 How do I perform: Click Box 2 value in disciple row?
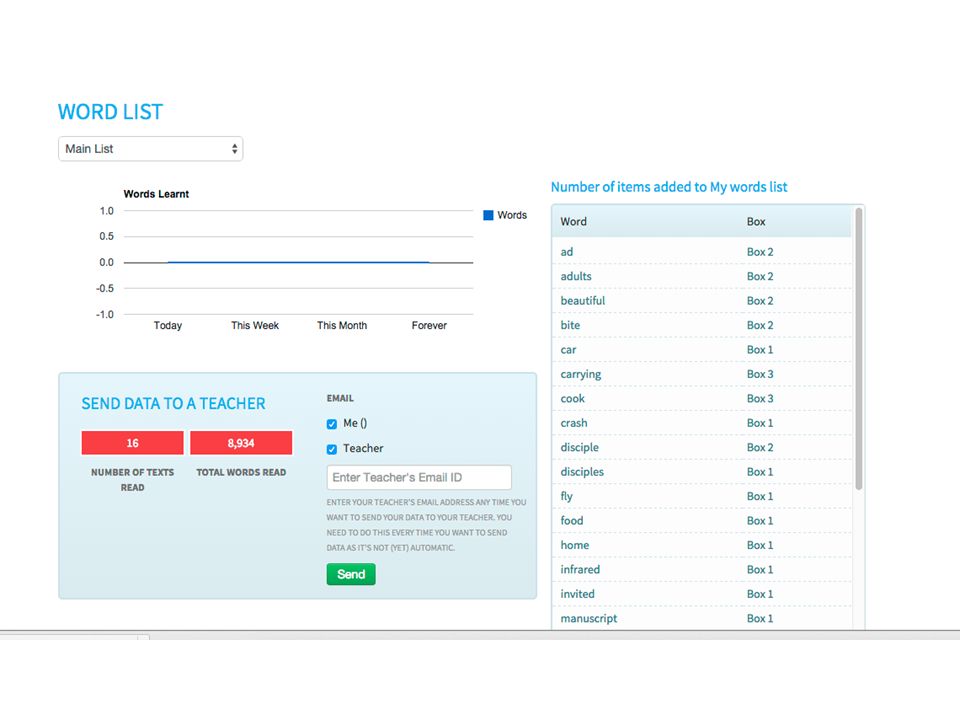pos(760,448)
